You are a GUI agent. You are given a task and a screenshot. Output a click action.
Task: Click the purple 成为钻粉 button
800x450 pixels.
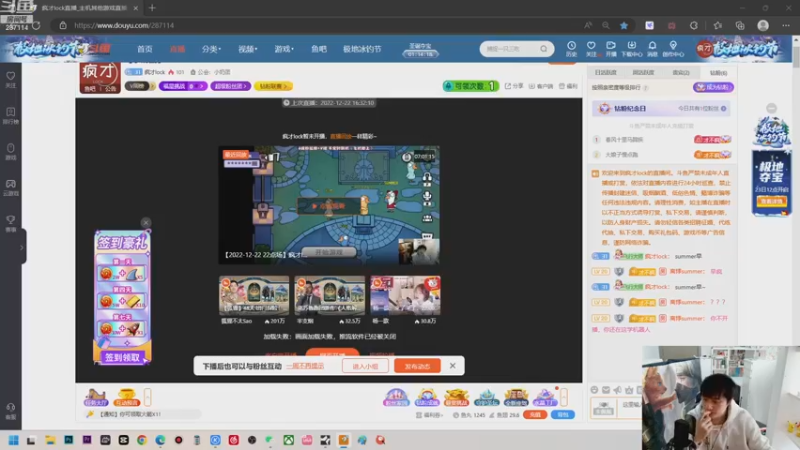click(713, 87)
